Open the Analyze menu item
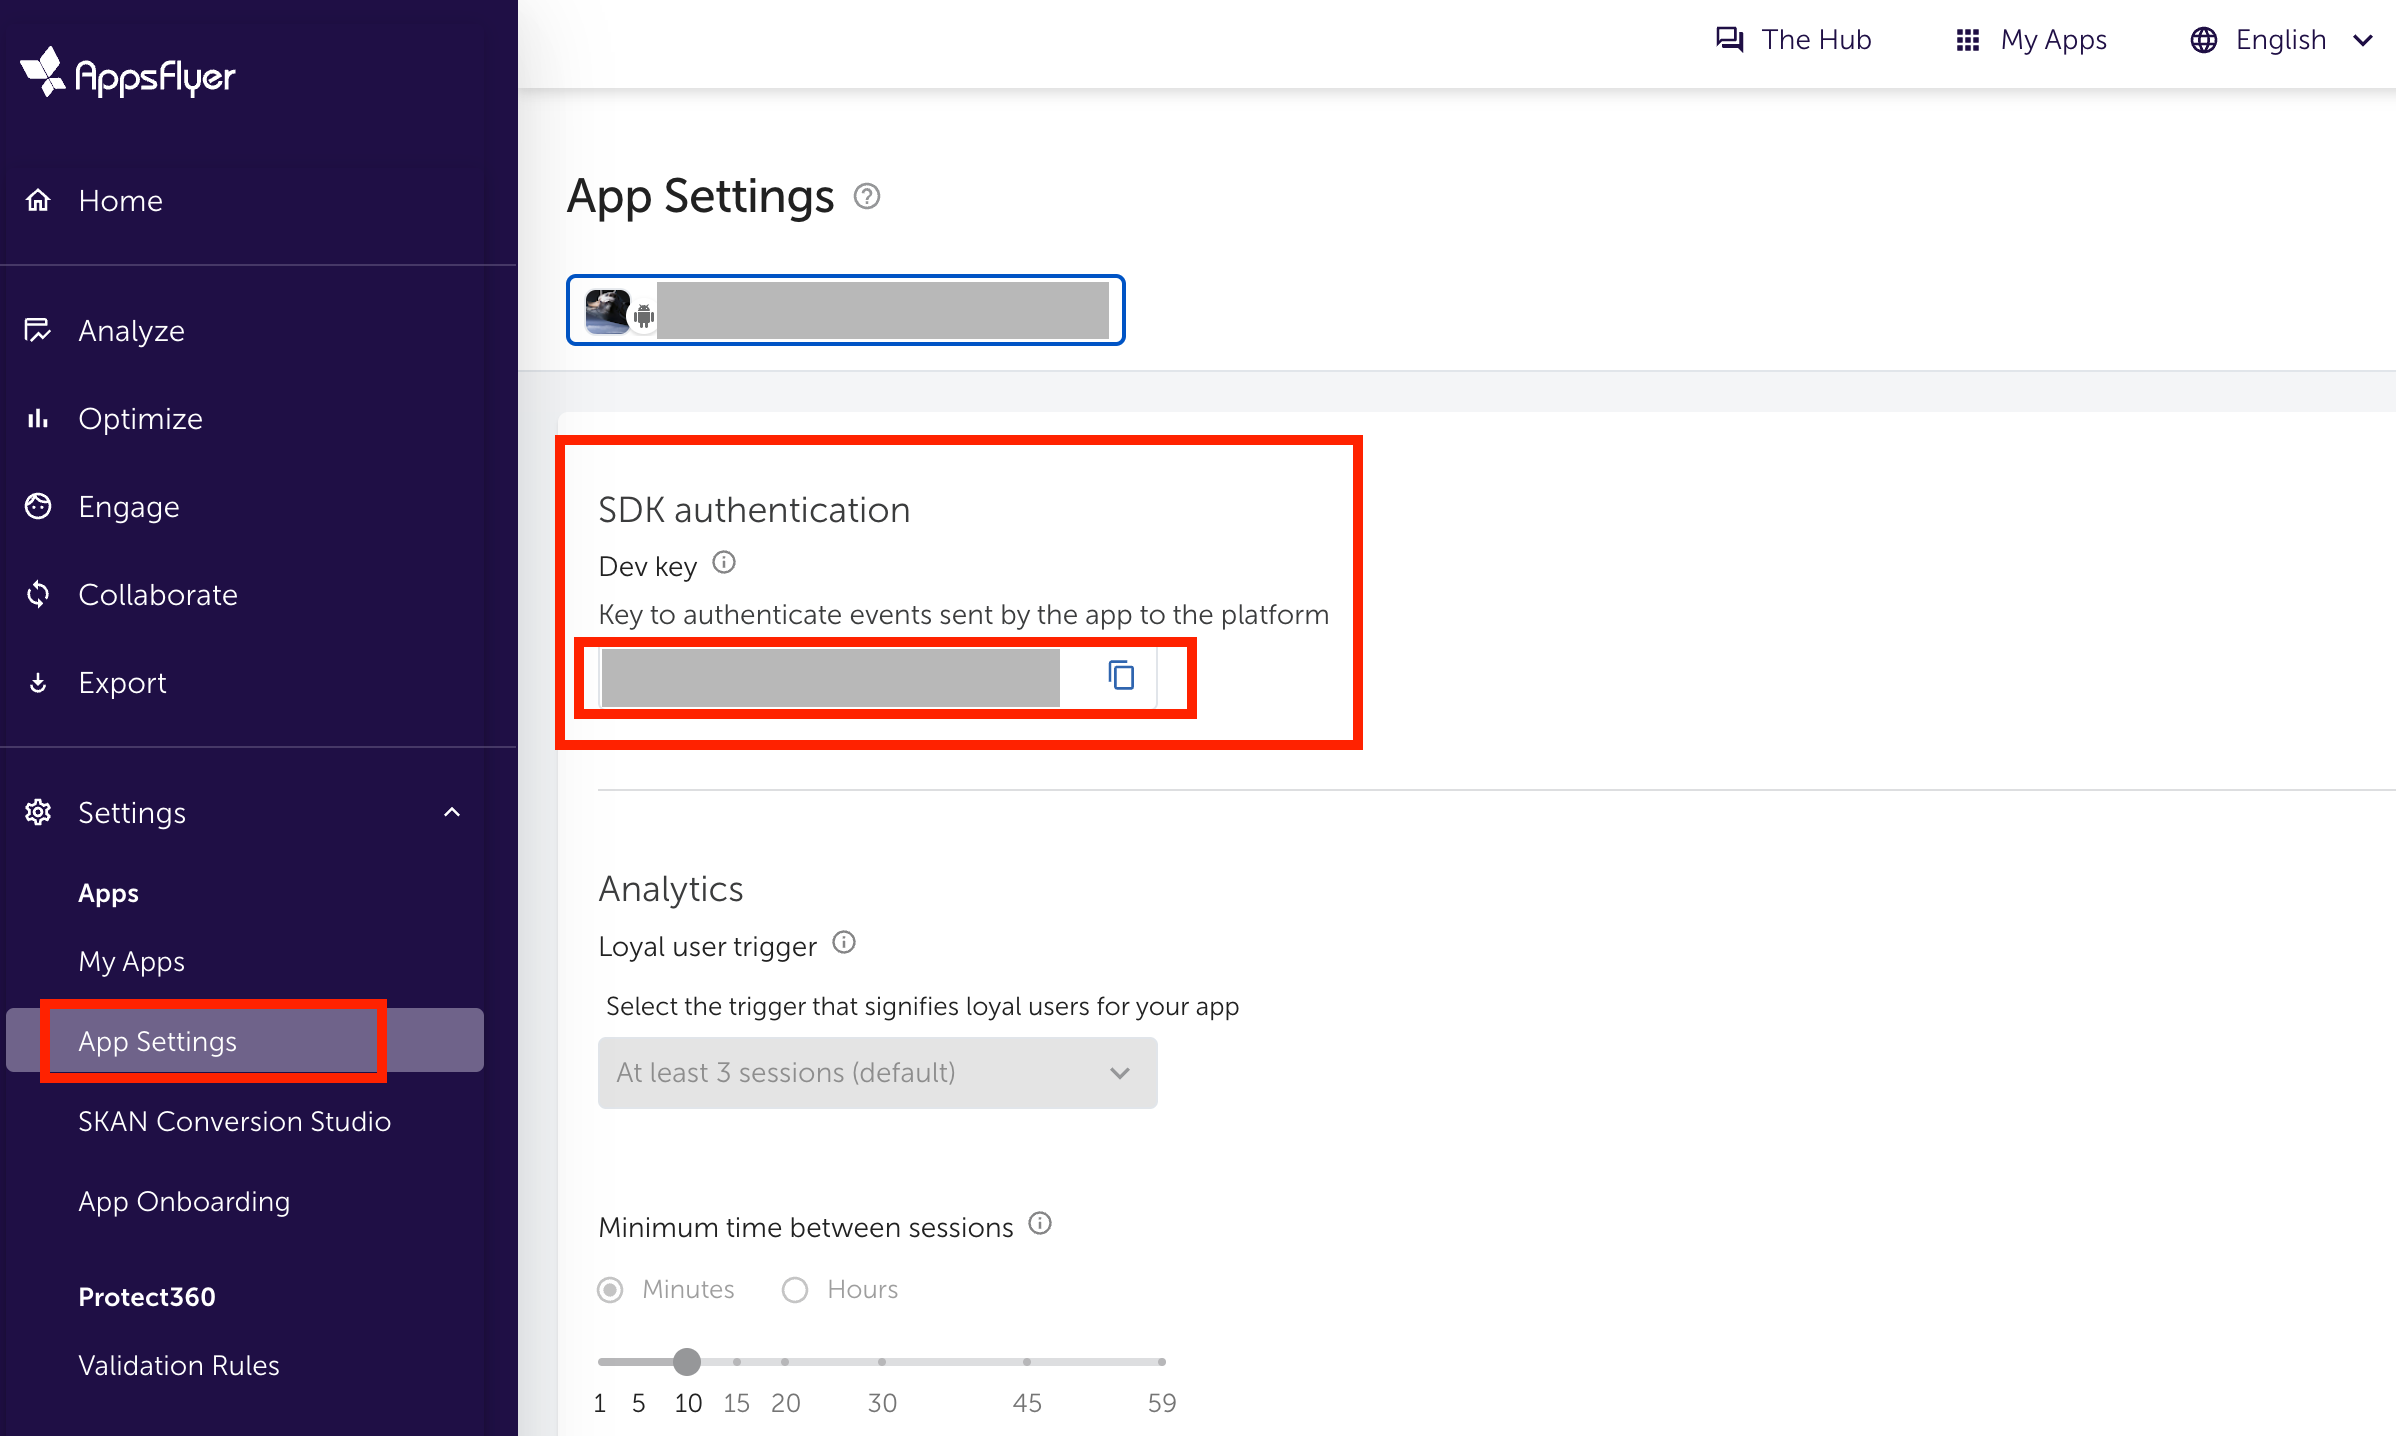2396x1436 pixels. click(131, 331)
